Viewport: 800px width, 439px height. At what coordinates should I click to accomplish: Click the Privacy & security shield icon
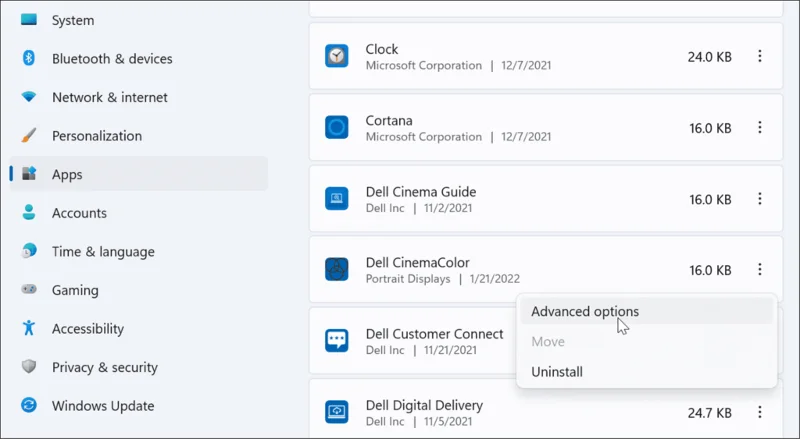tap(29, 367)
